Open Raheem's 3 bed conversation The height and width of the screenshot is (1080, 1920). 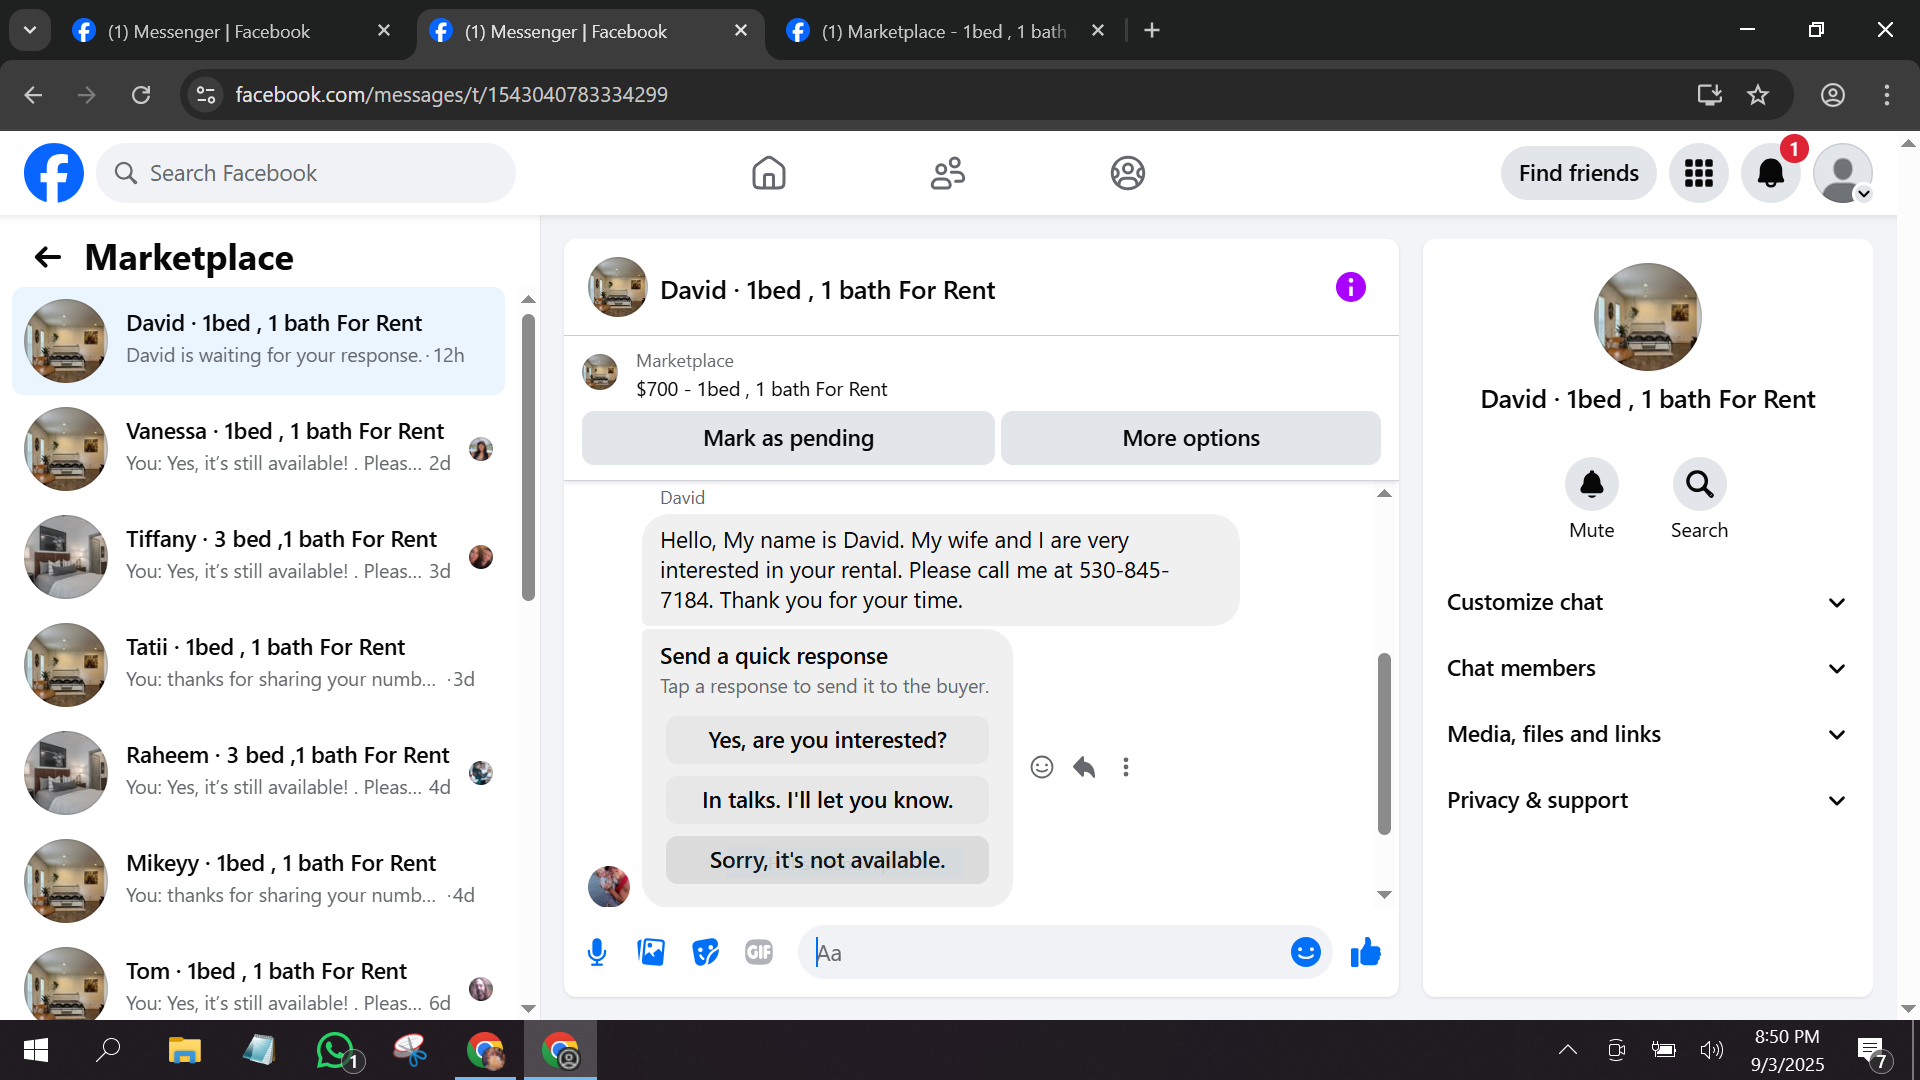[x=258, y=773]
